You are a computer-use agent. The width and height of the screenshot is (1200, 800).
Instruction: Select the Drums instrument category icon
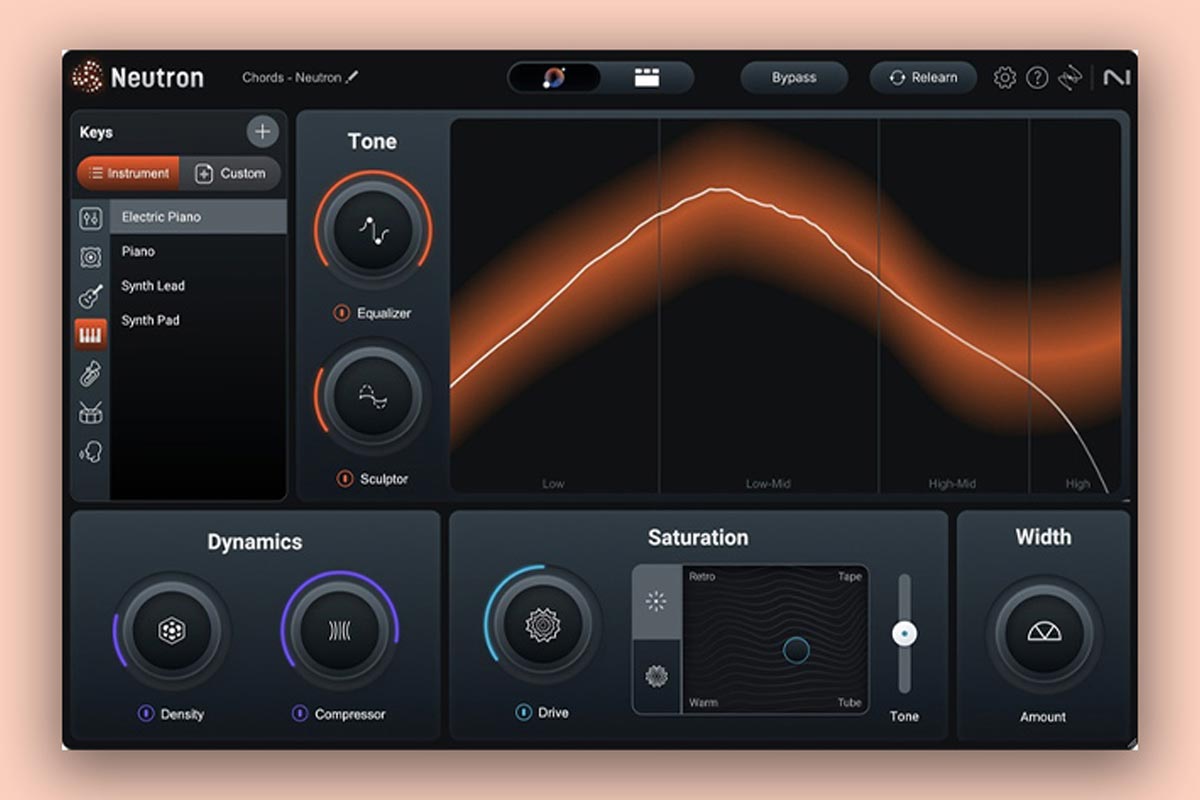[90, 410]
